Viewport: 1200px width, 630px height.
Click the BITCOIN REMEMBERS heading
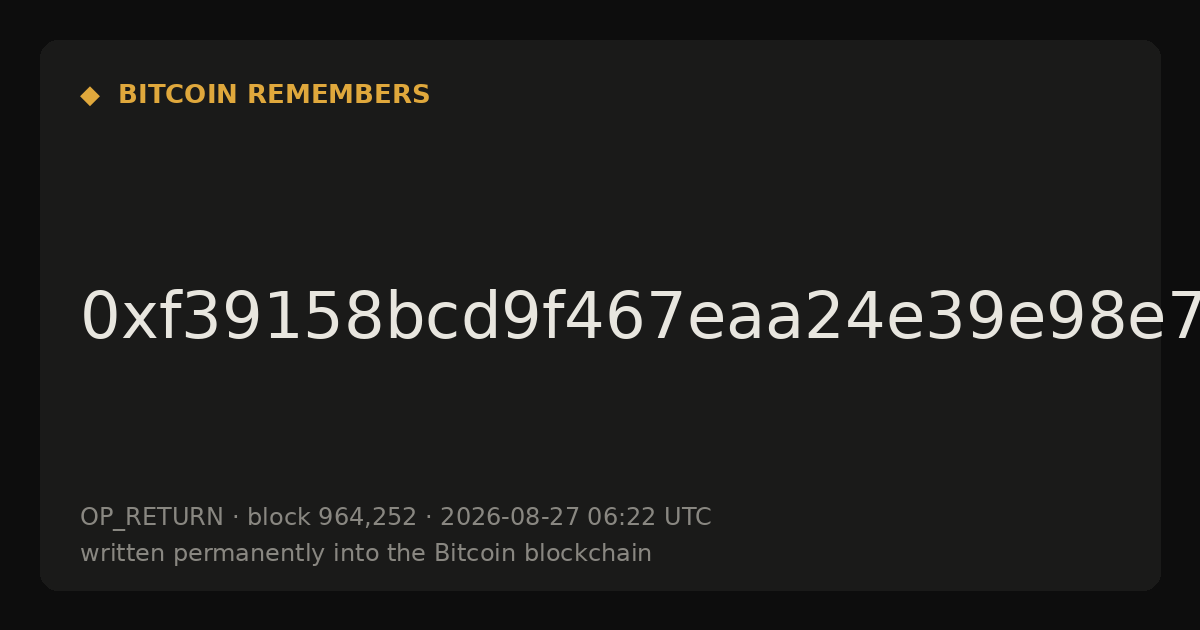[274, 95]
